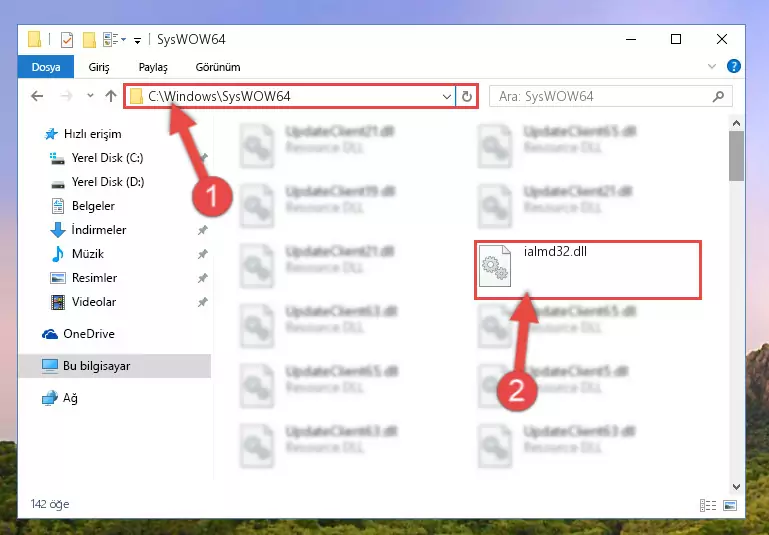Go forward with the forward arrow
769x535 pixels.
66,96
